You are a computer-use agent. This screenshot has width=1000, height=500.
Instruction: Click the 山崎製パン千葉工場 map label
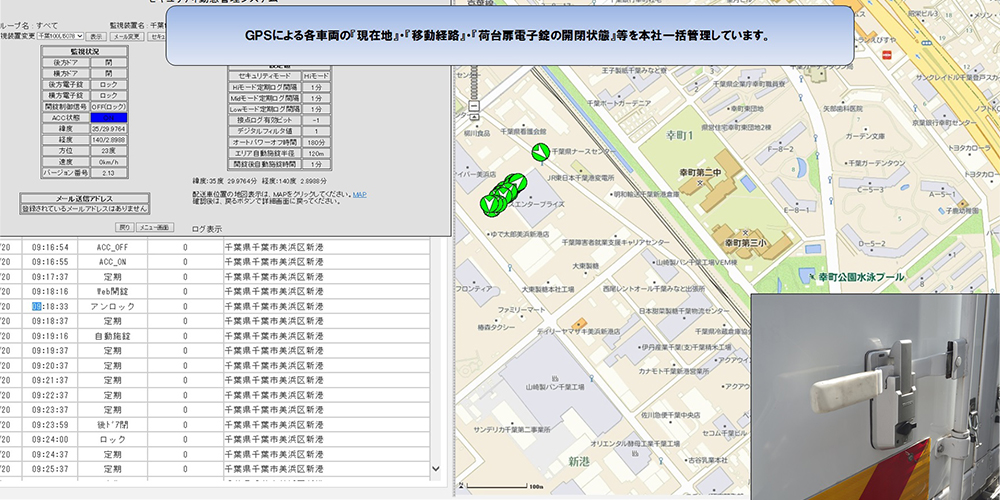(x=555, y=387)
